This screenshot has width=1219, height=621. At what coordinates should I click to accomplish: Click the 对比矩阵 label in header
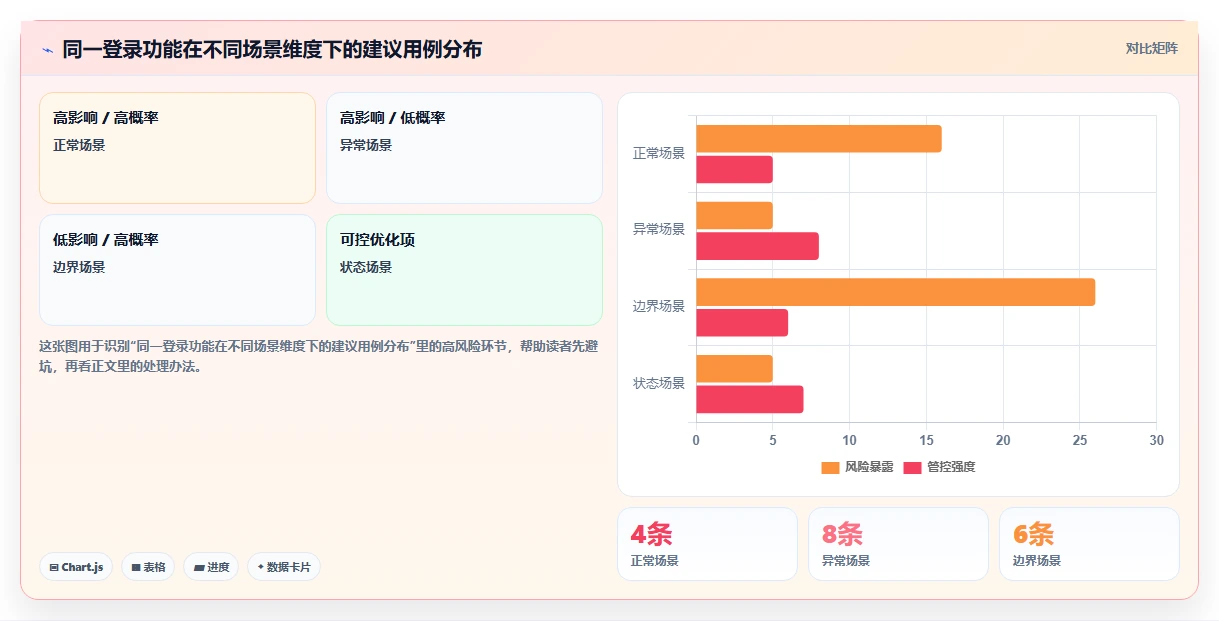pos(1151,48)
